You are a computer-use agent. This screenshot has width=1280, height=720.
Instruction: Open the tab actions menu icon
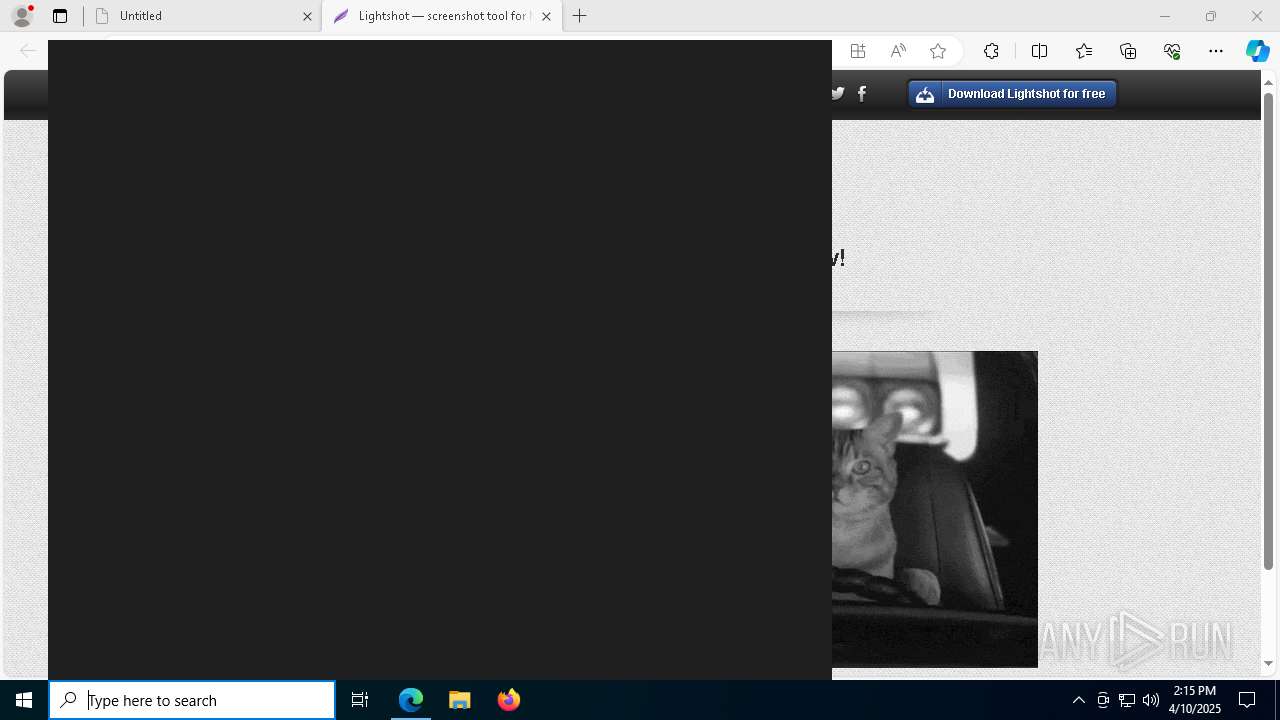[60, 16]
